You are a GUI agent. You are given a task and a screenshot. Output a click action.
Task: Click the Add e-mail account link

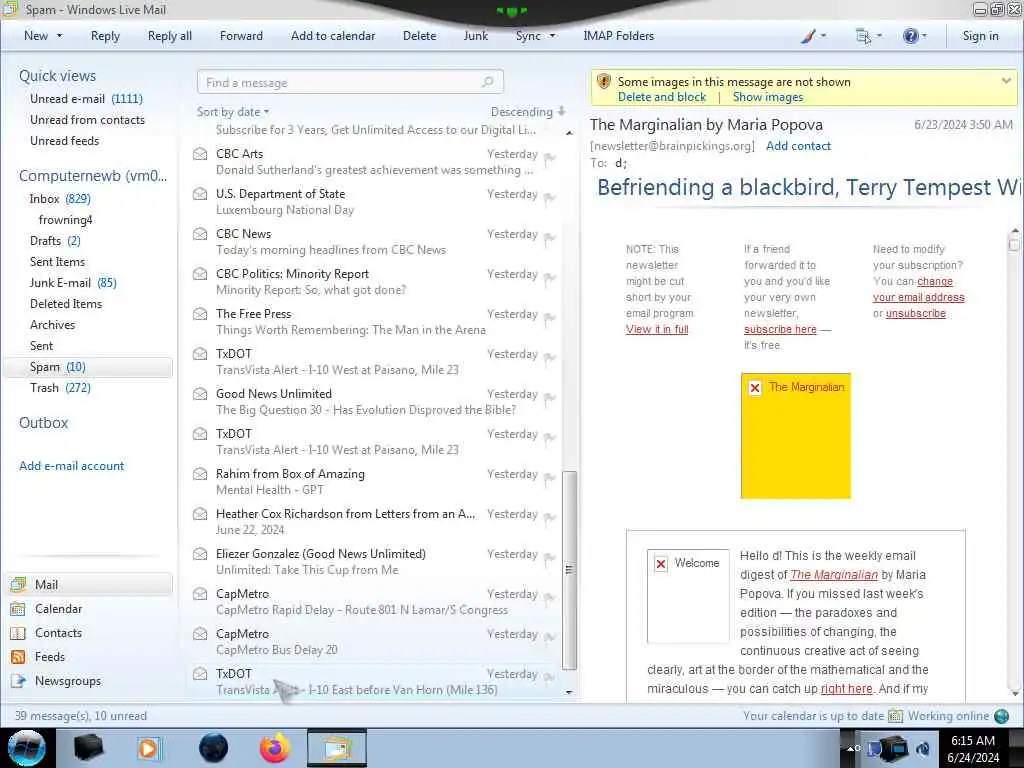[71, 466]
